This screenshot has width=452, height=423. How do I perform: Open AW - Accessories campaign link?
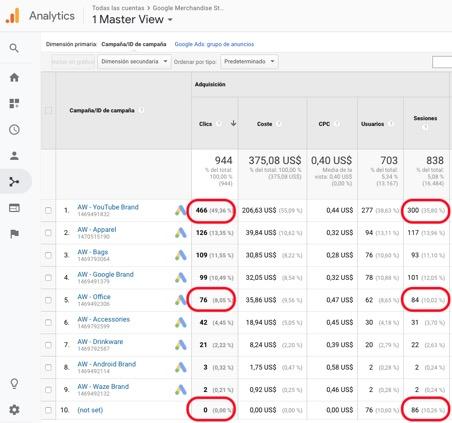(x=103, y=319)
